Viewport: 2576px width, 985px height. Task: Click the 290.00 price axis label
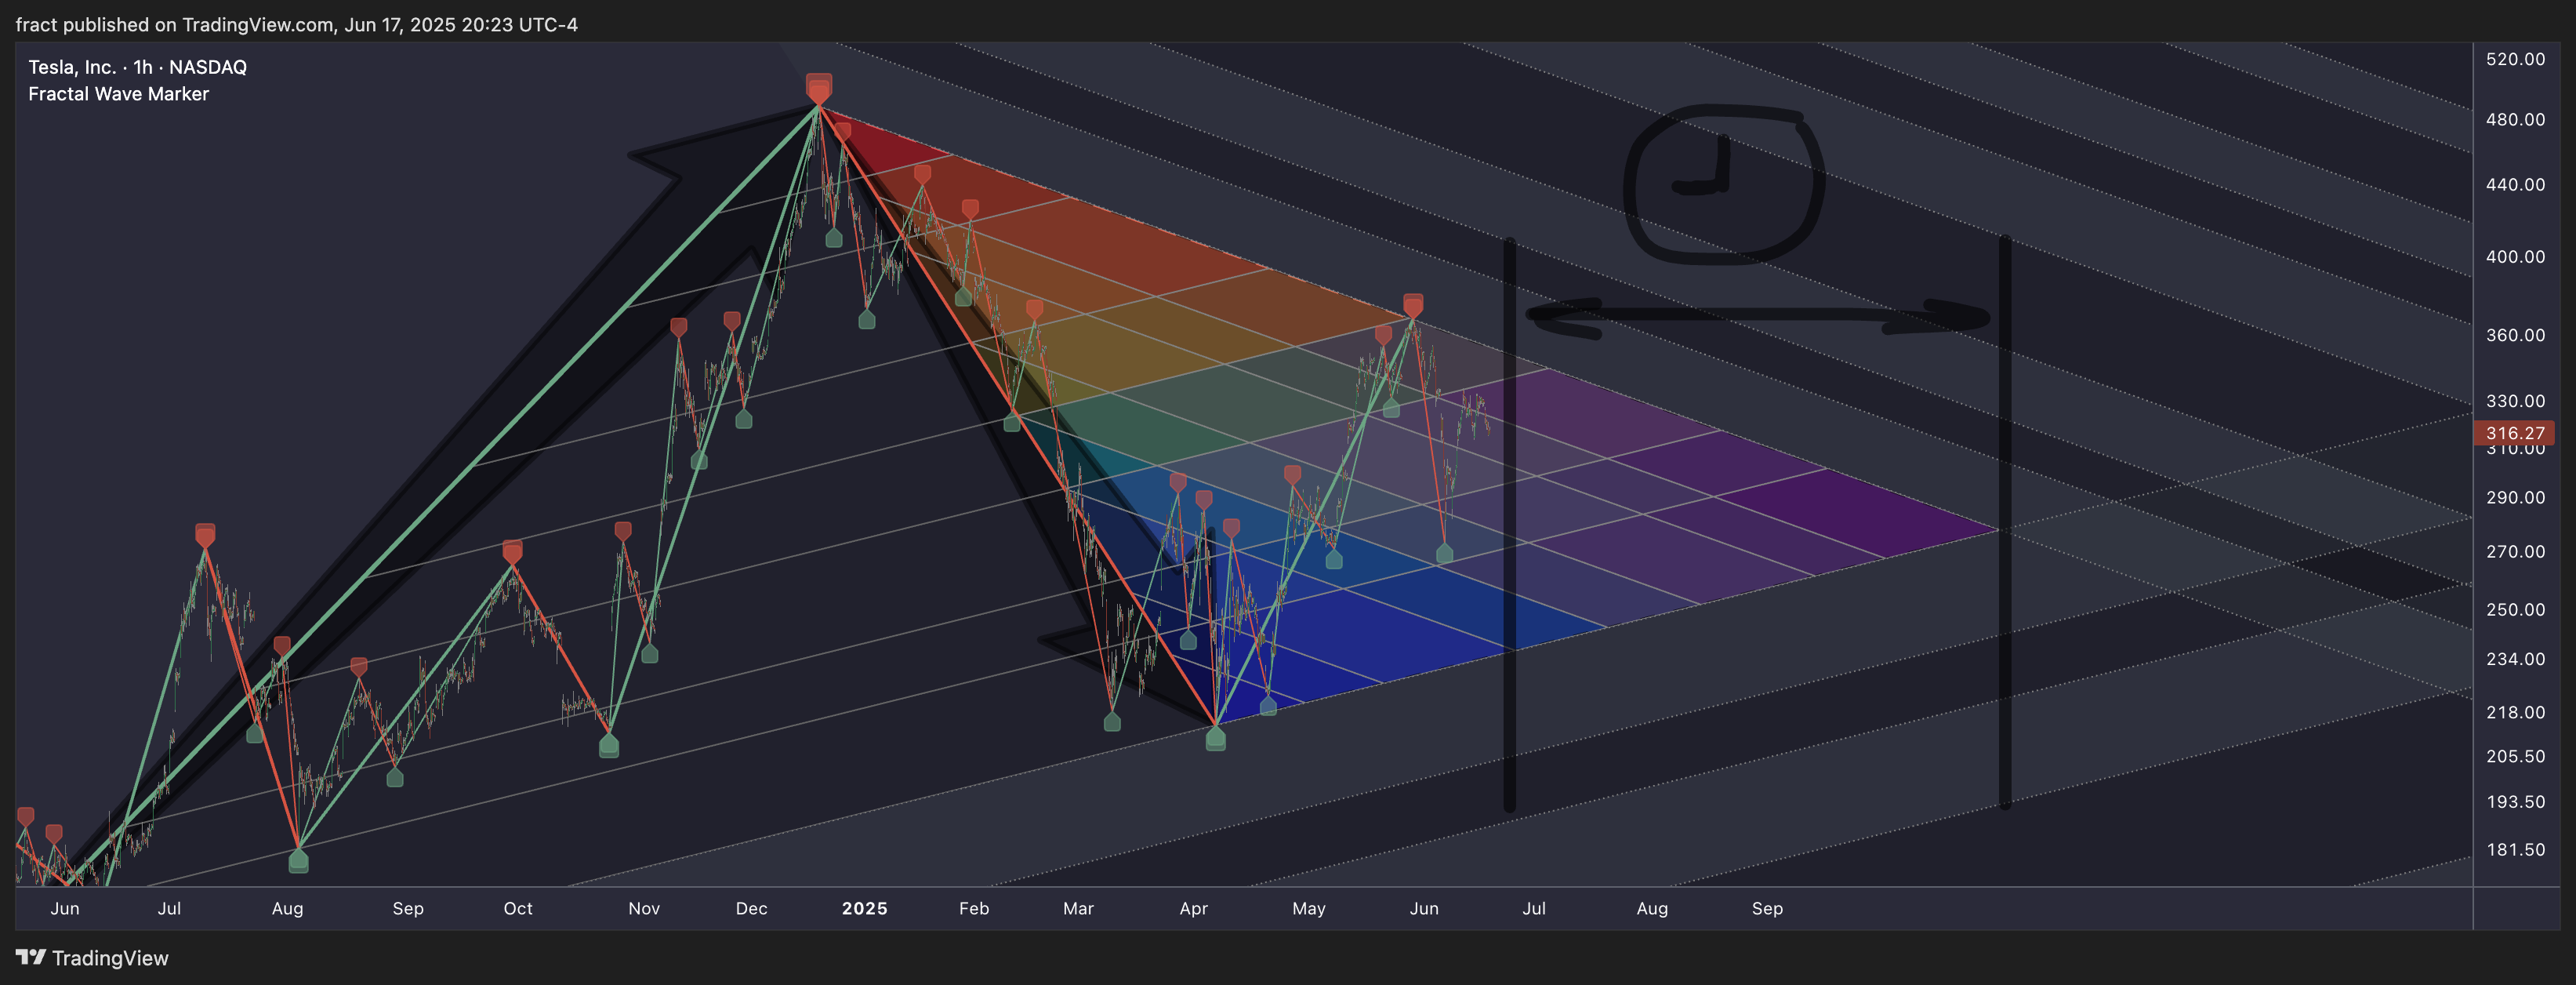(2515, 497)
